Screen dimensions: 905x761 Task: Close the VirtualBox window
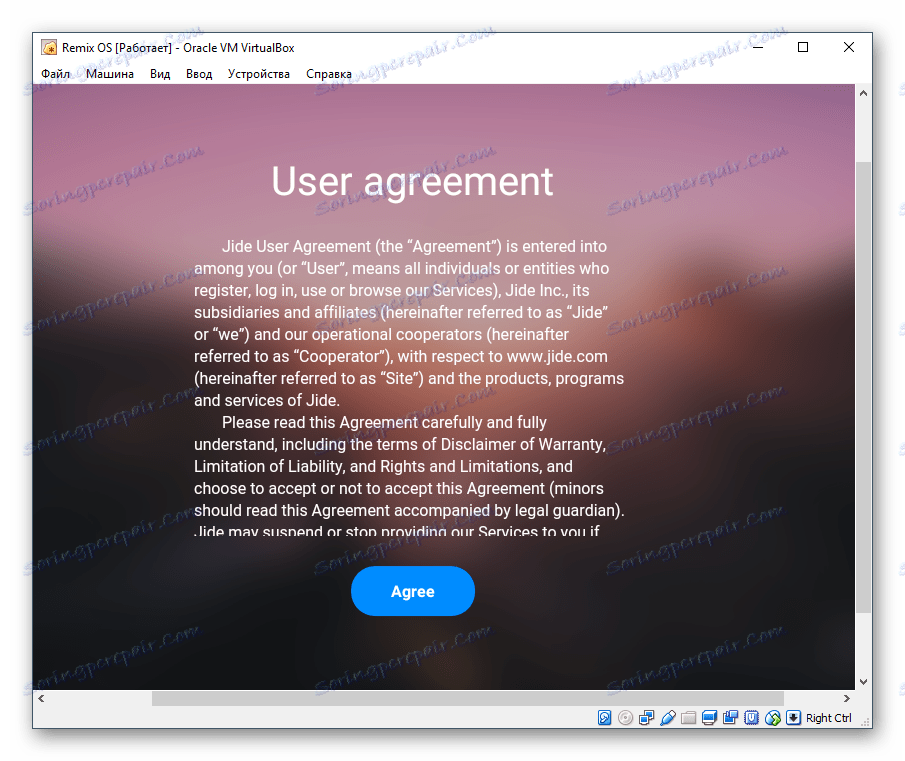(x=848, y=47)
